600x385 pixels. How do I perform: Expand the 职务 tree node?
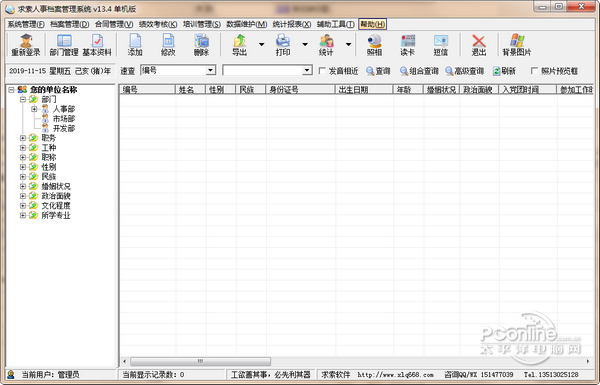23,138
